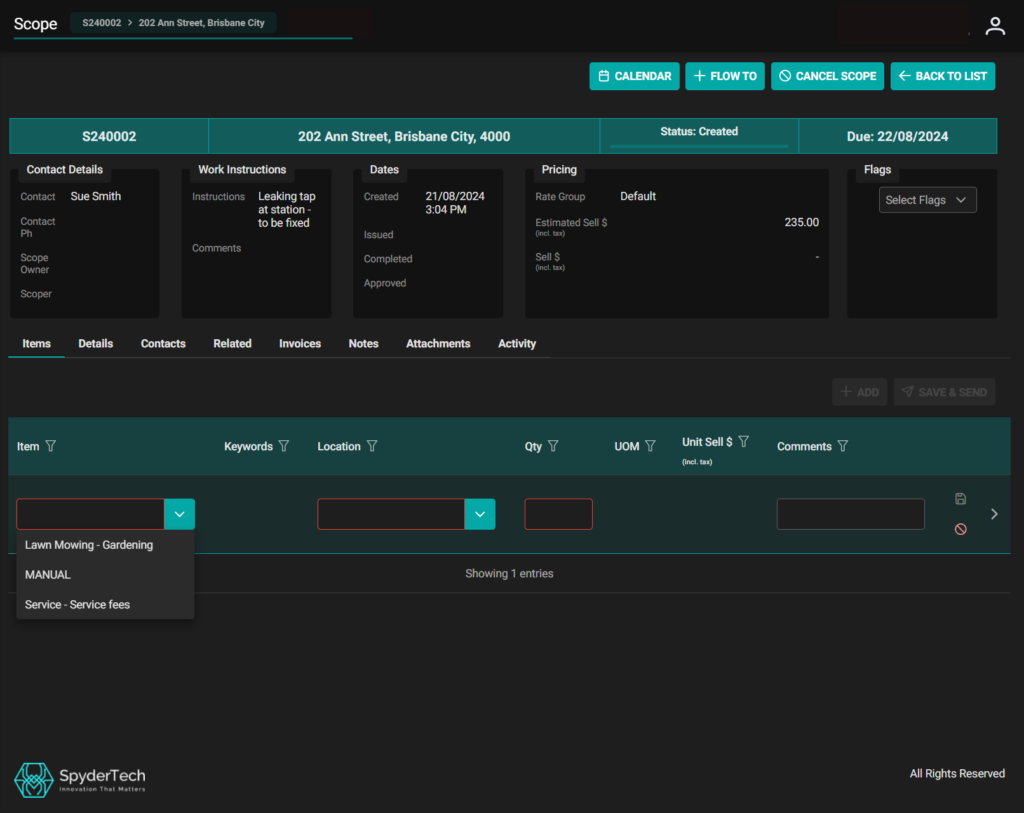Filter the Qty column
The width and height of the screenshot is (1024, 813).
553,446
